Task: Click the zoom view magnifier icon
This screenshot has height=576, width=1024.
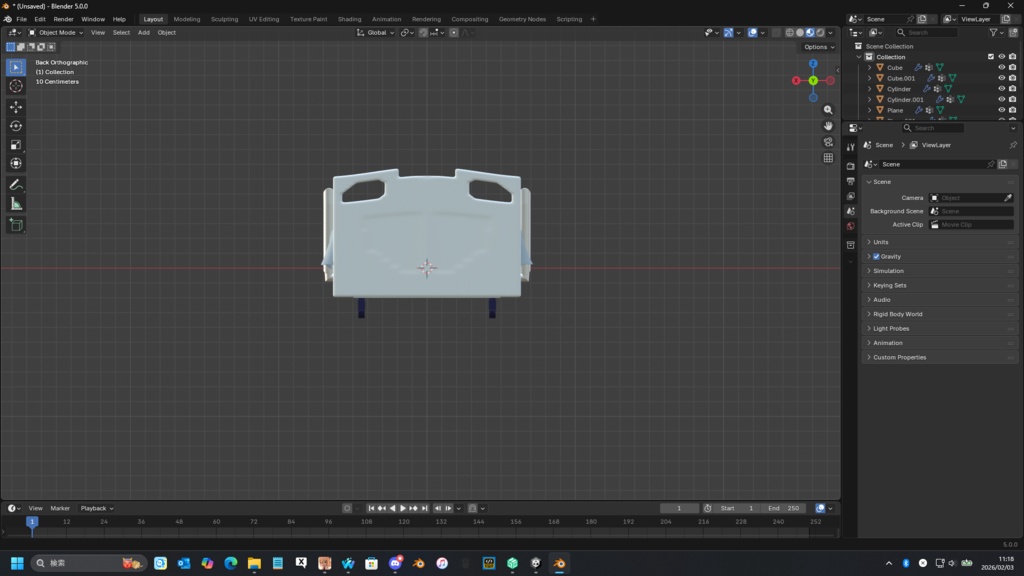Action: 828,110
